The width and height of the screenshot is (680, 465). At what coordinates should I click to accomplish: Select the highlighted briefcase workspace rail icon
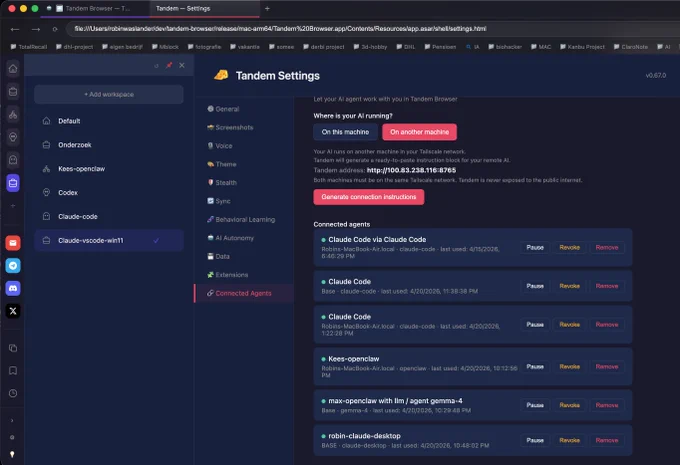13,183
